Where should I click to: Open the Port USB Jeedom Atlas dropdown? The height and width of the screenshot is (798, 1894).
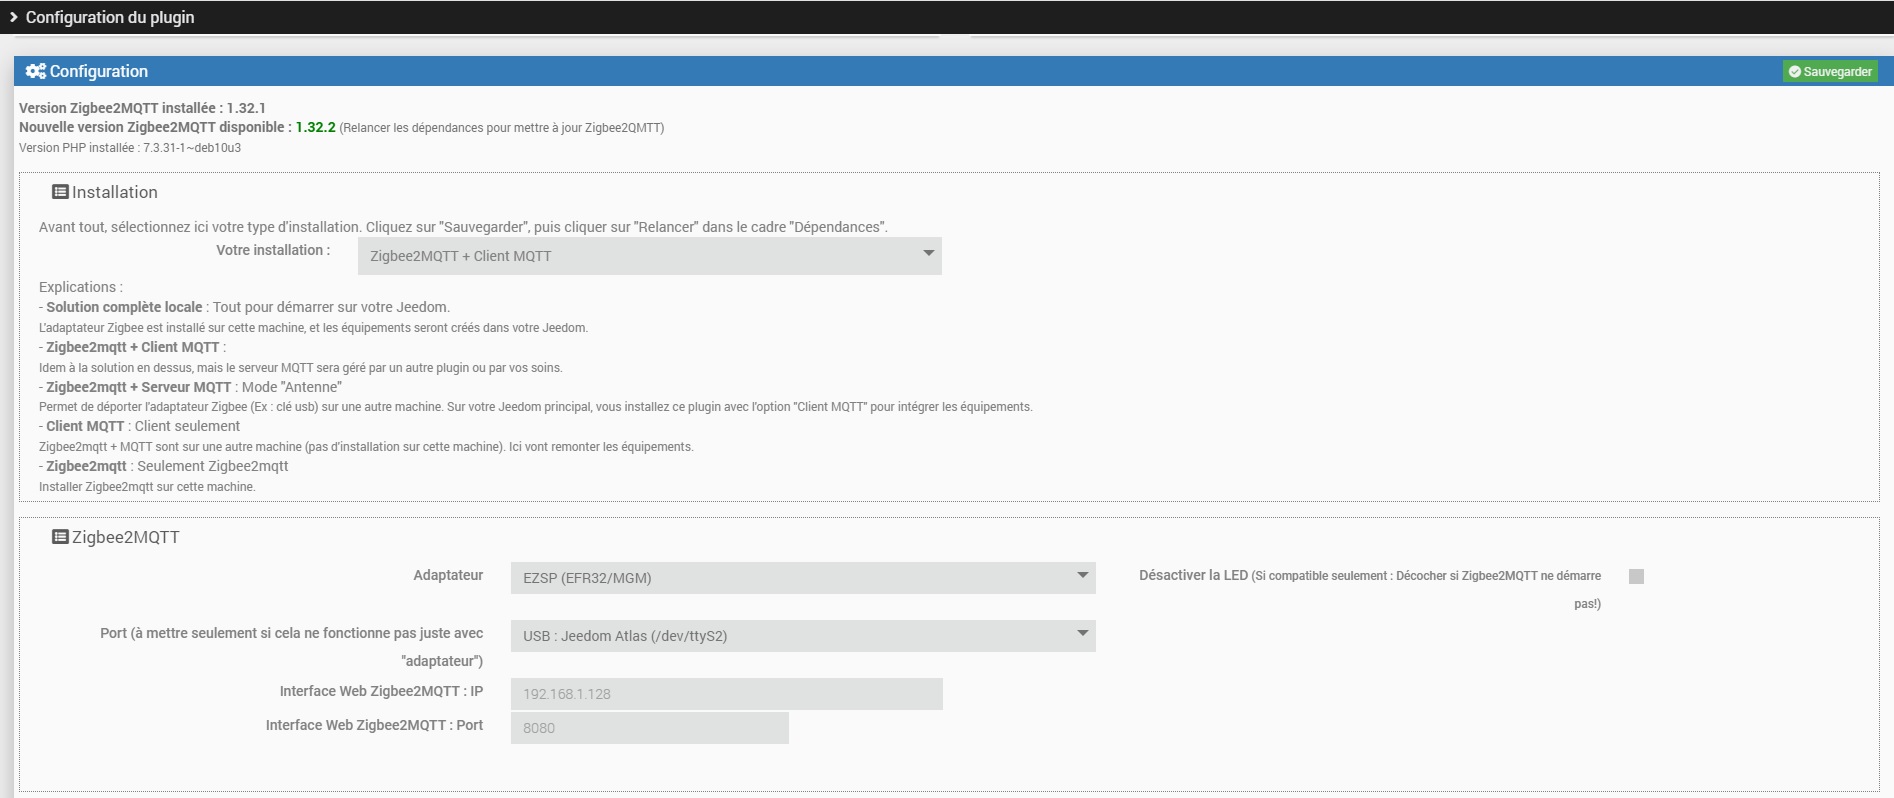coord(803,636)
